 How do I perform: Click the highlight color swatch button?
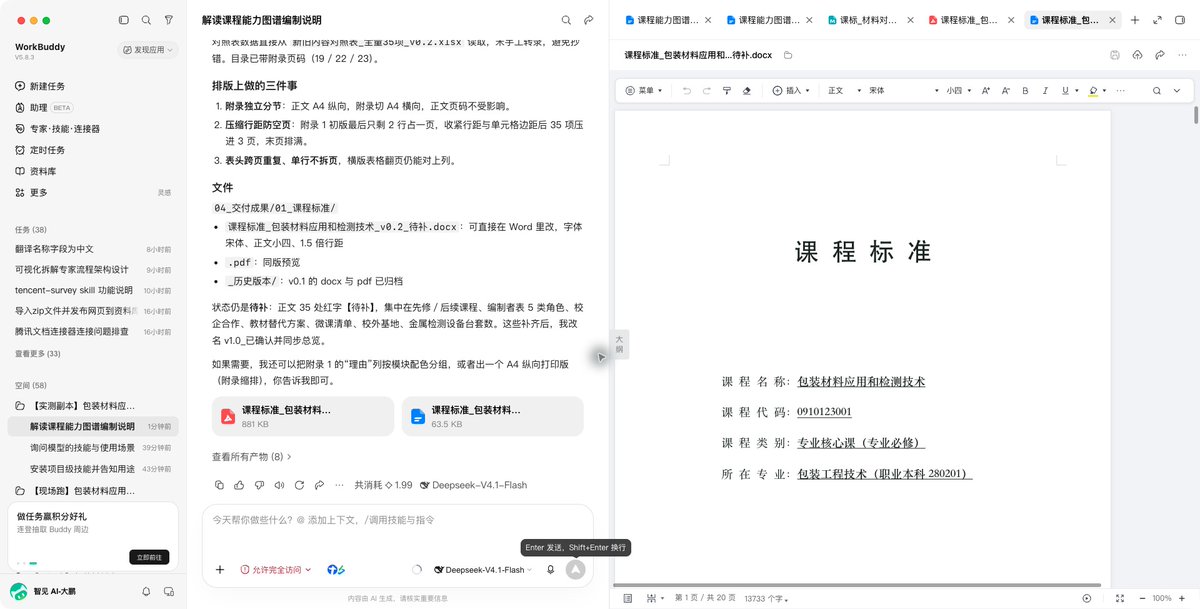coord(1093,90)
